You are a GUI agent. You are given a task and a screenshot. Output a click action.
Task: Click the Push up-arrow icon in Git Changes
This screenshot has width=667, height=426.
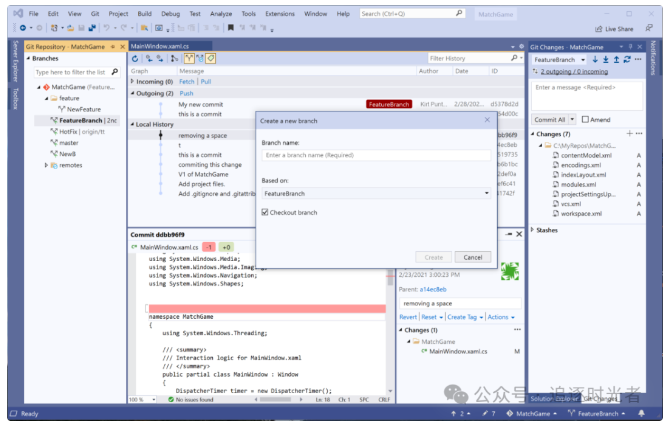click(x=616, y=60)
